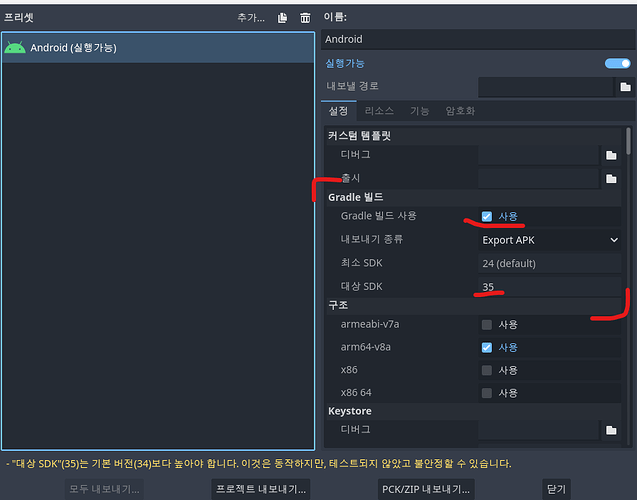This screenshot has height=500, width=637.
Task: Browse for custom template 디버그 file
Action: pyautogui.click(x=611, y=155)
